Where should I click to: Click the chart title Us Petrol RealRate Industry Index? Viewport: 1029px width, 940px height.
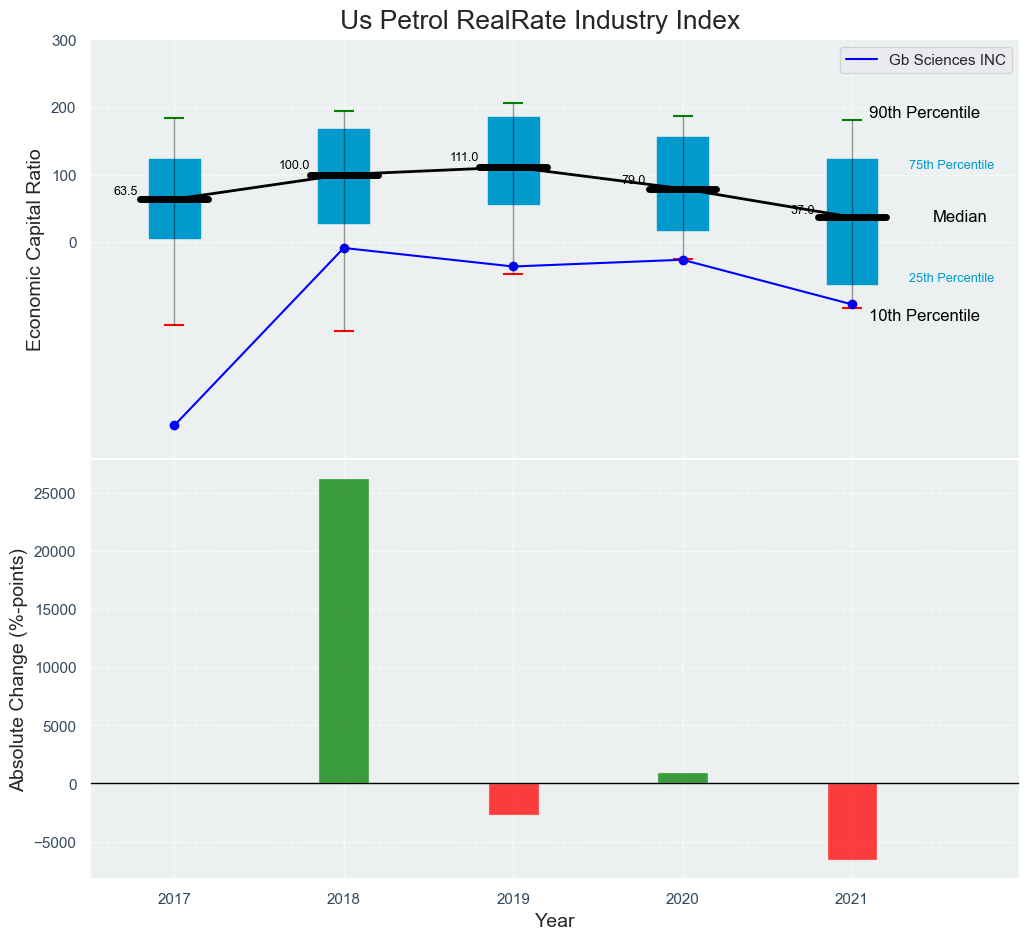tap(540, 20)
